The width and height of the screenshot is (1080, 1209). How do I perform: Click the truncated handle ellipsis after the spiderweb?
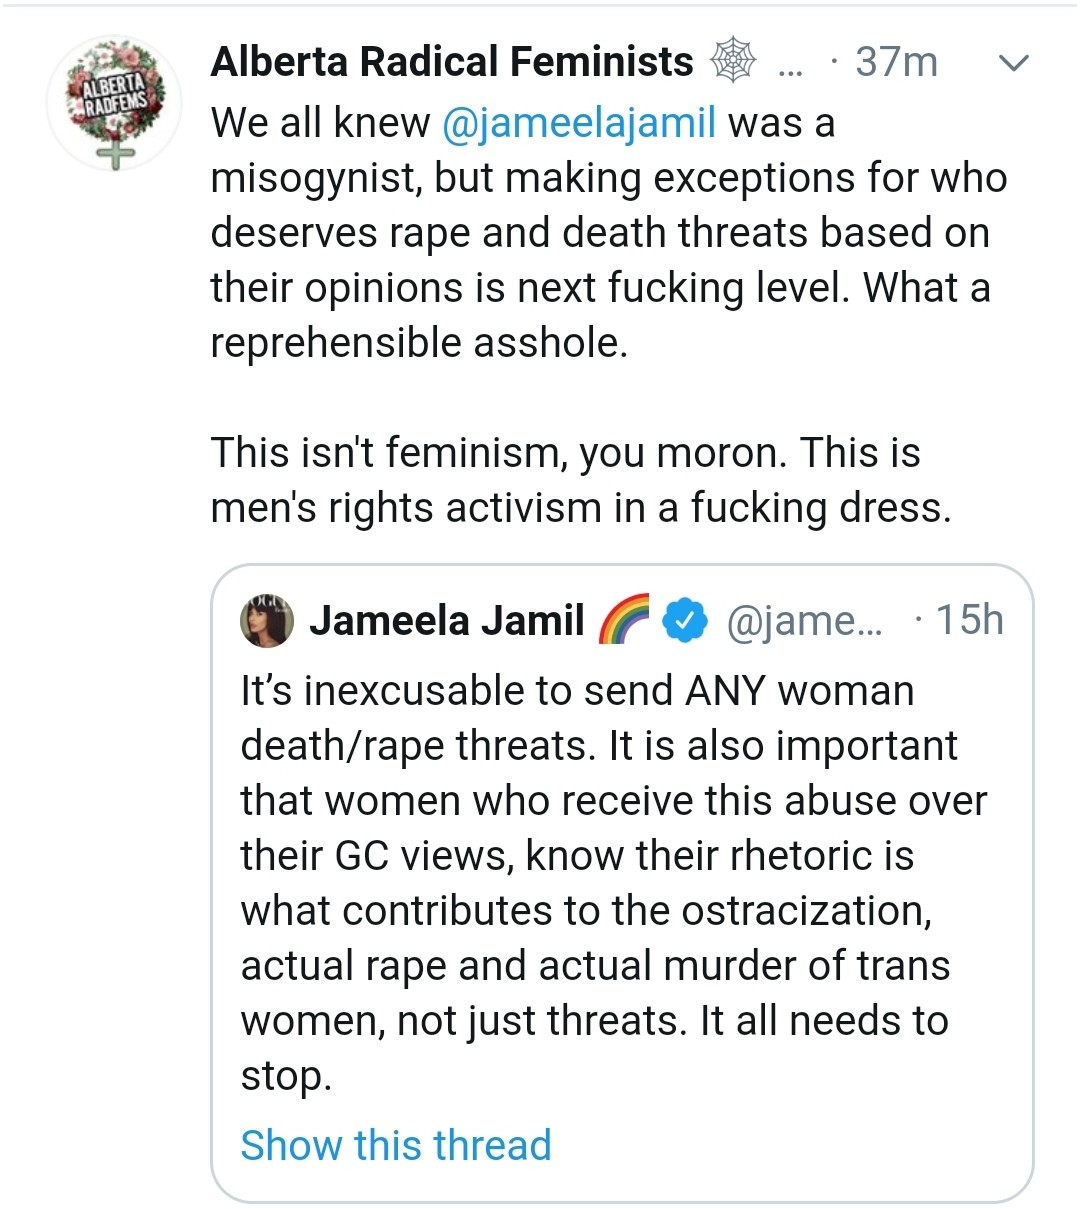pyautogui.click(x=790, y=66)
